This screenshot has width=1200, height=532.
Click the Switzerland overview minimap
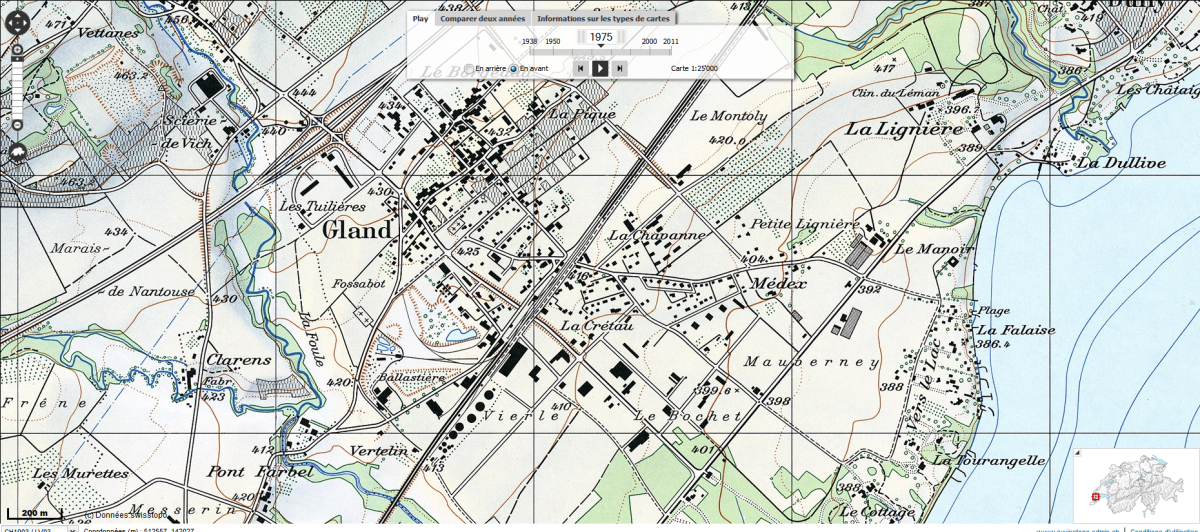click(x=1136, y=485)
